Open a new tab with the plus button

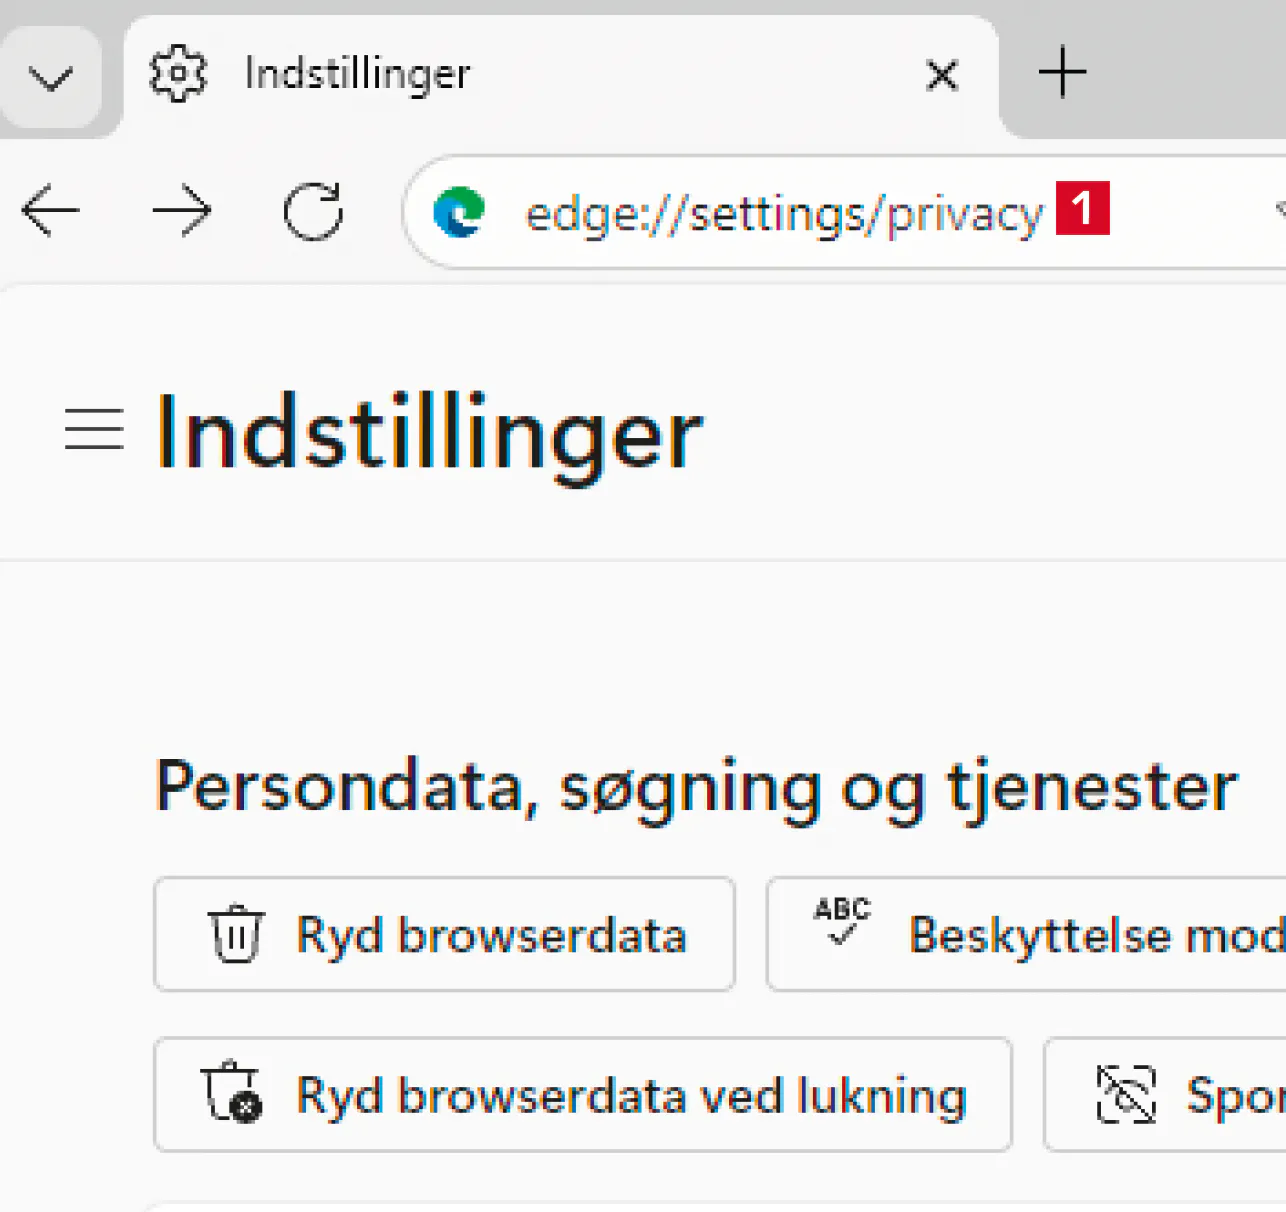1062,72
